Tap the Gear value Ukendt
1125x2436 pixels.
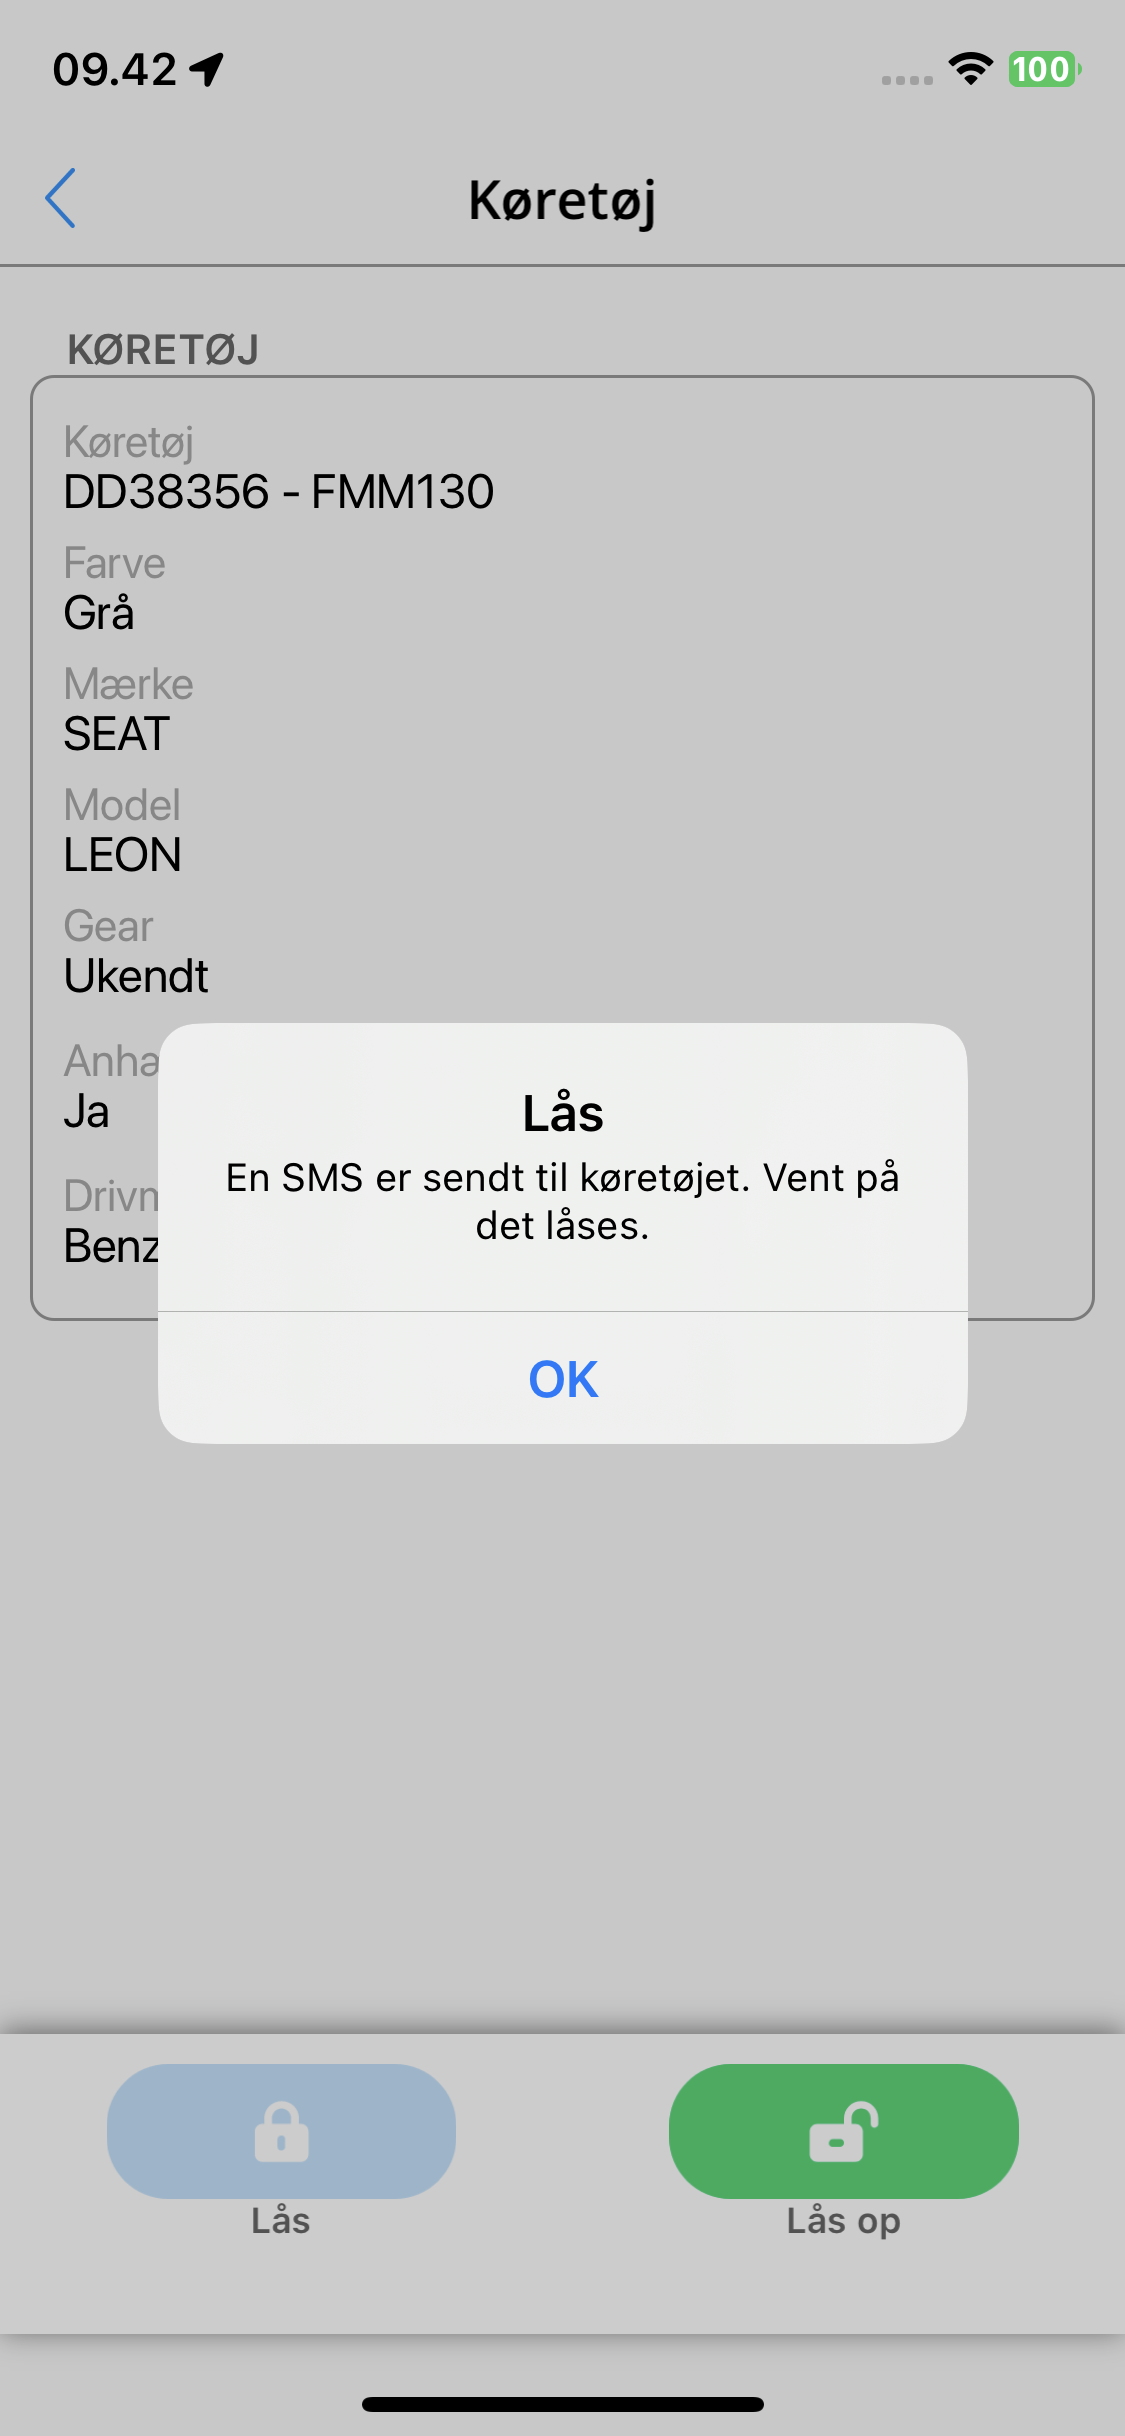coord(136,976)
